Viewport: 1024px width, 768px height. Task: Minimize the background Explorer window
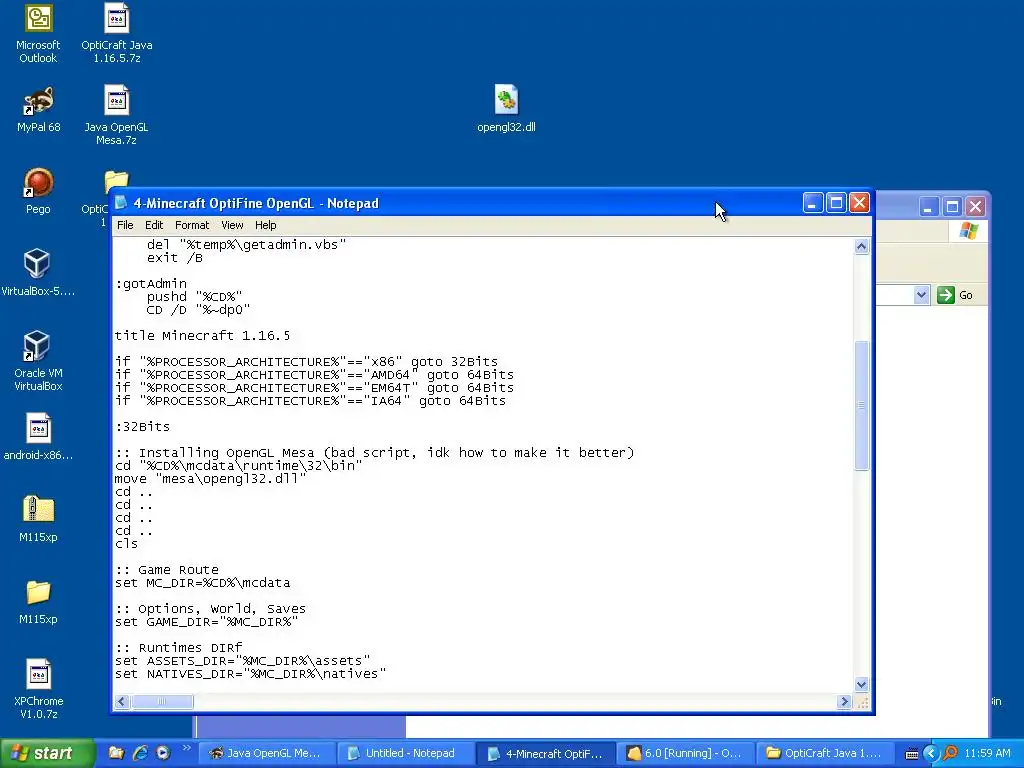tap(929, 207)
